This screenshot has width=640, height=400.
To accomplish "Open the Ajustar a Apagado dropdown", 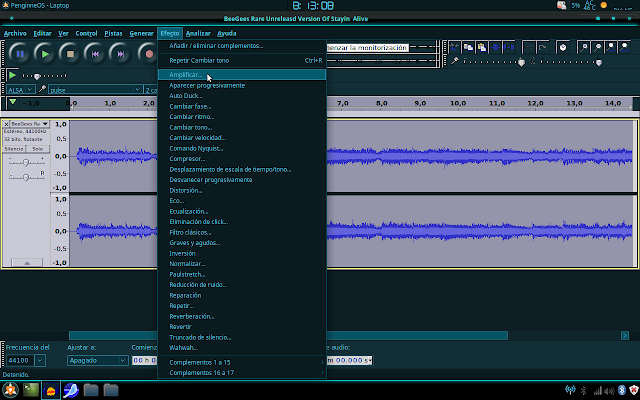I will 98,360.
